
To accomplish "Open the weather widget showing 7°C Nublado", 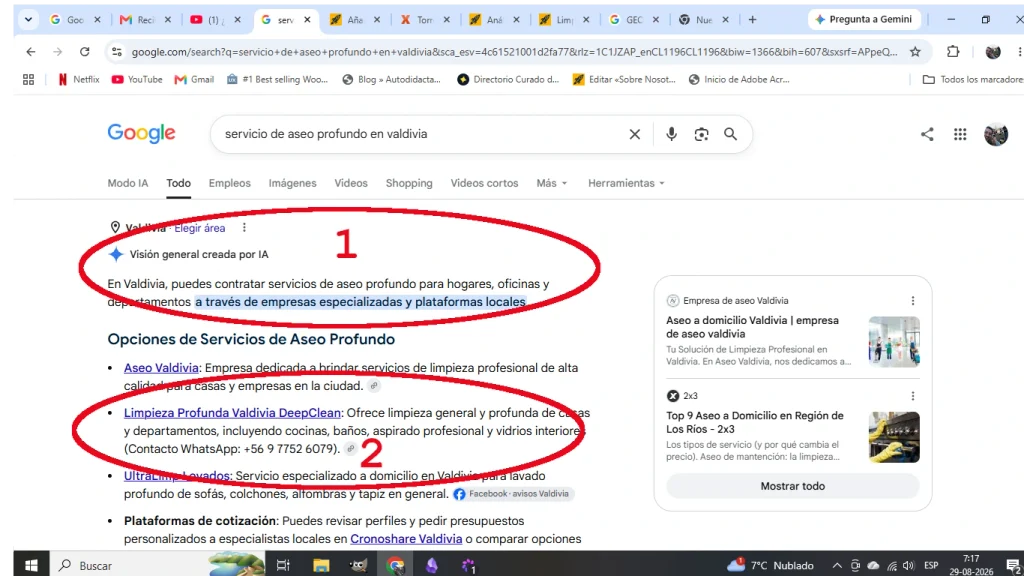I will 771,565.
